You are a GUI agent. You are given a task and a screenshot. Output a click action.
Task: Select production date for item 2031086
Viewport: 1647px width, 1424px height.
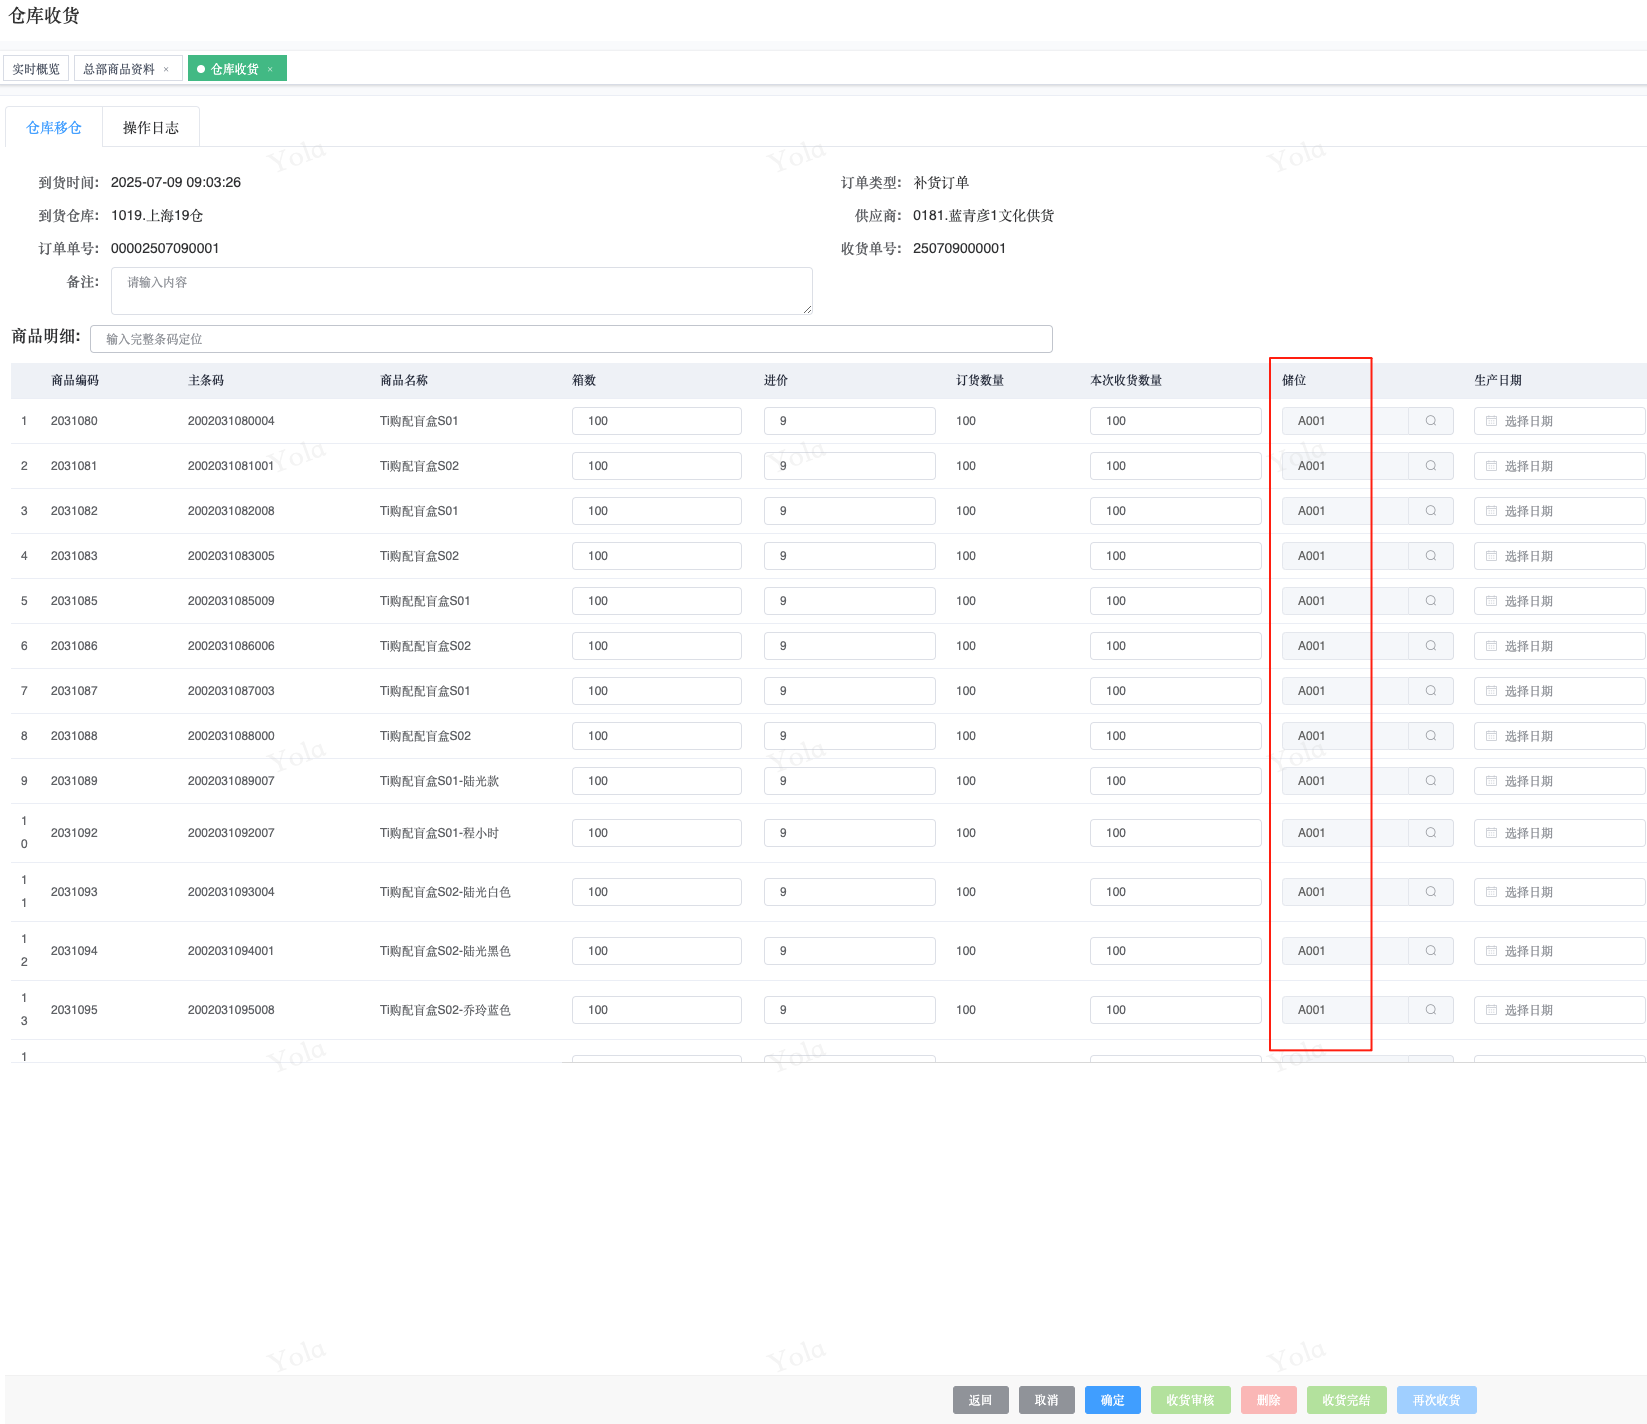coord(1558,646)
